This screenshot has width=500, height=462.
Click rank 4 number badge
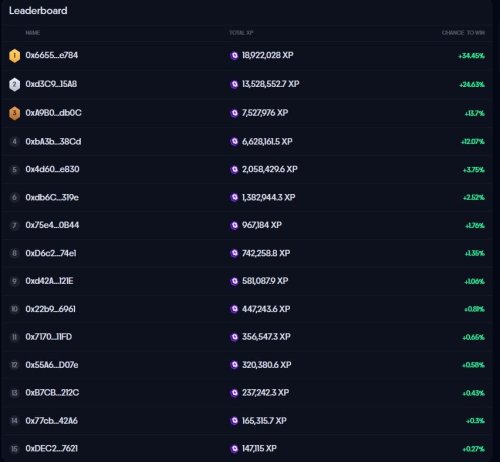click(x=14, y=142)
